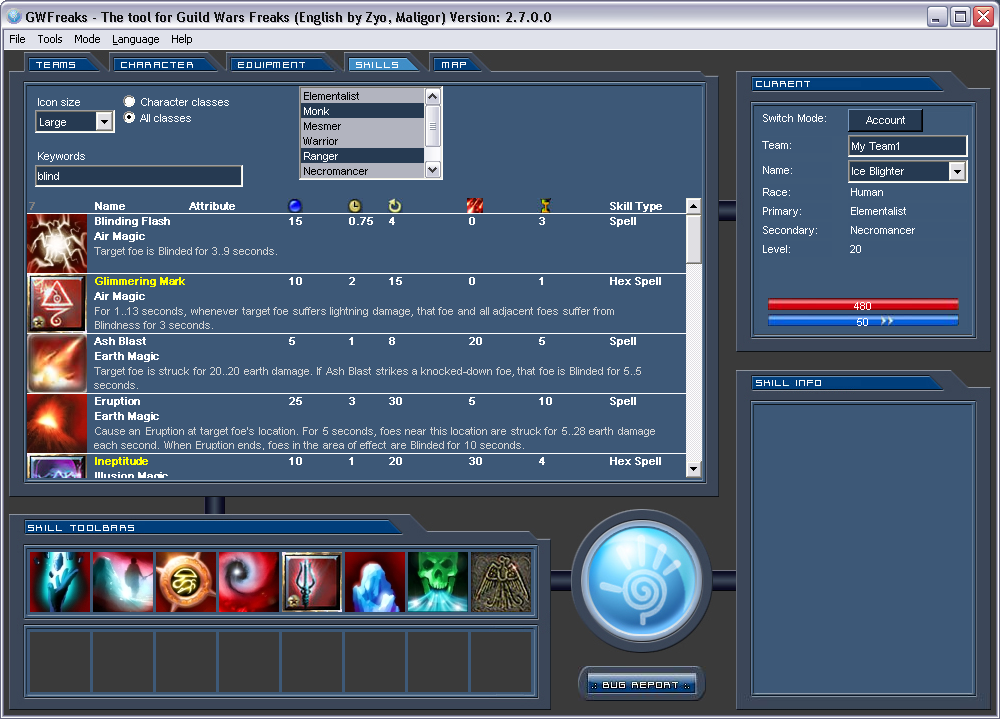This screenshot has height=719, width=1000.
Task: Click the red health bar showing 480
Action: (863, 306)
